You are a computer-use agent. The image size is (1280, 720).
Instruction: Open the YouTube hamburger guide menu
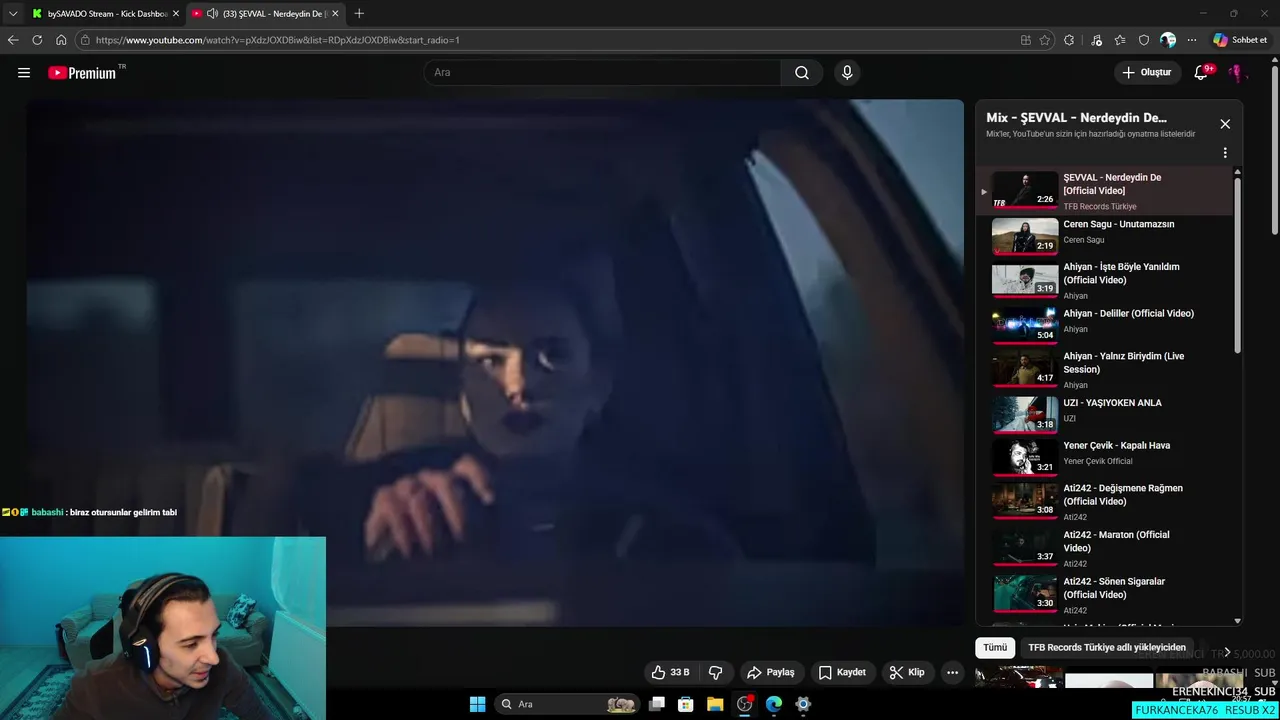tap(24, 72)
